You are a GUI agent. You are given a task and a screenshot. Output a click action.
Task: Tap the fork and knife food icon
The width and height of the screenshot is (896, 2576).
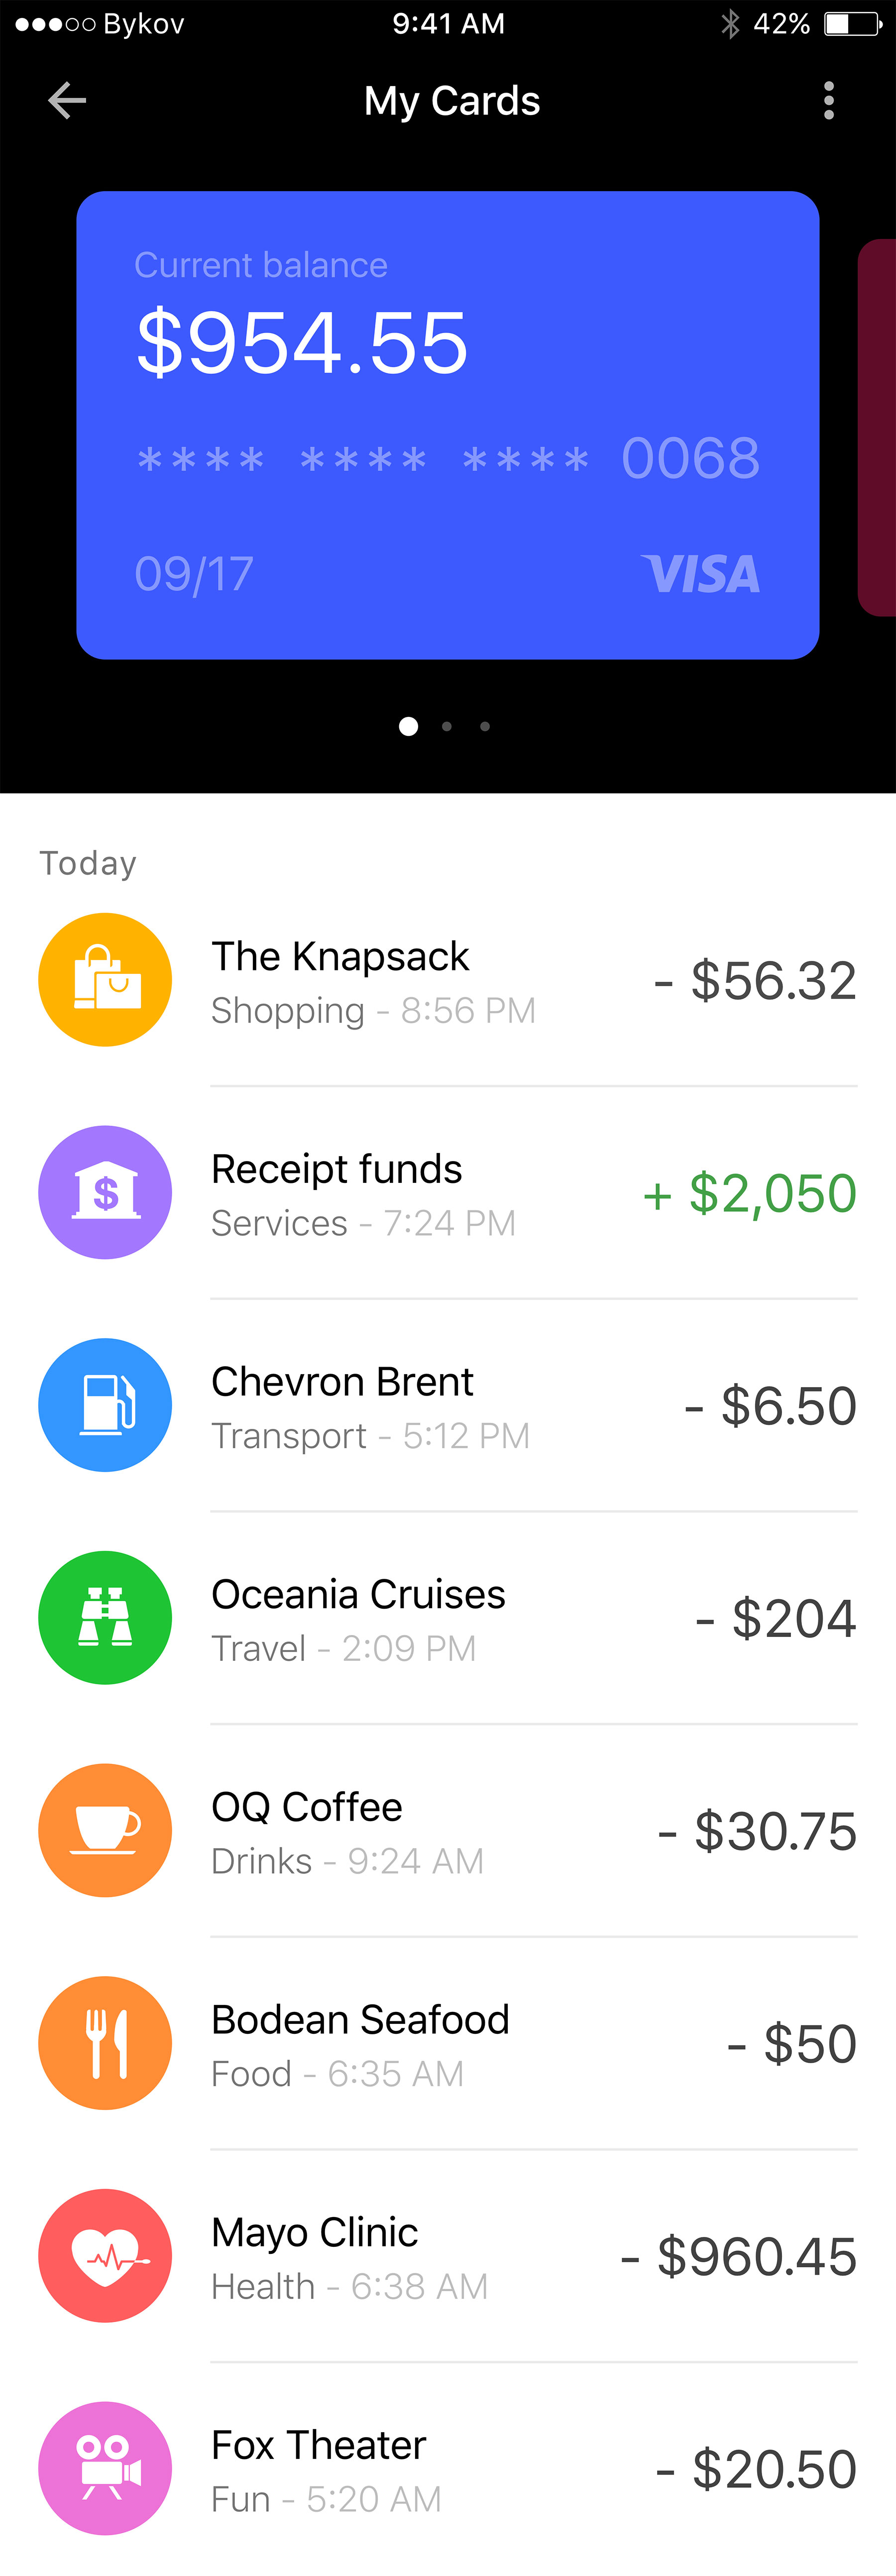click(105, 2043)
